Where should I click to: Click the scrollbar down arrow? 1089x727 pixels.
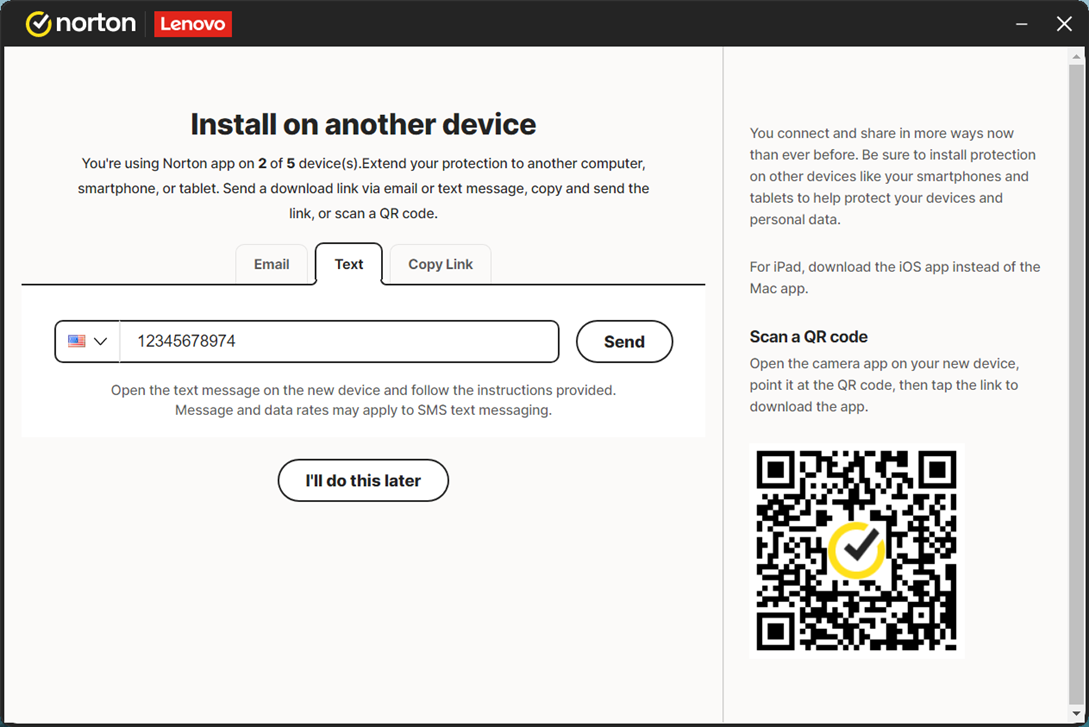click(1076, 714)
